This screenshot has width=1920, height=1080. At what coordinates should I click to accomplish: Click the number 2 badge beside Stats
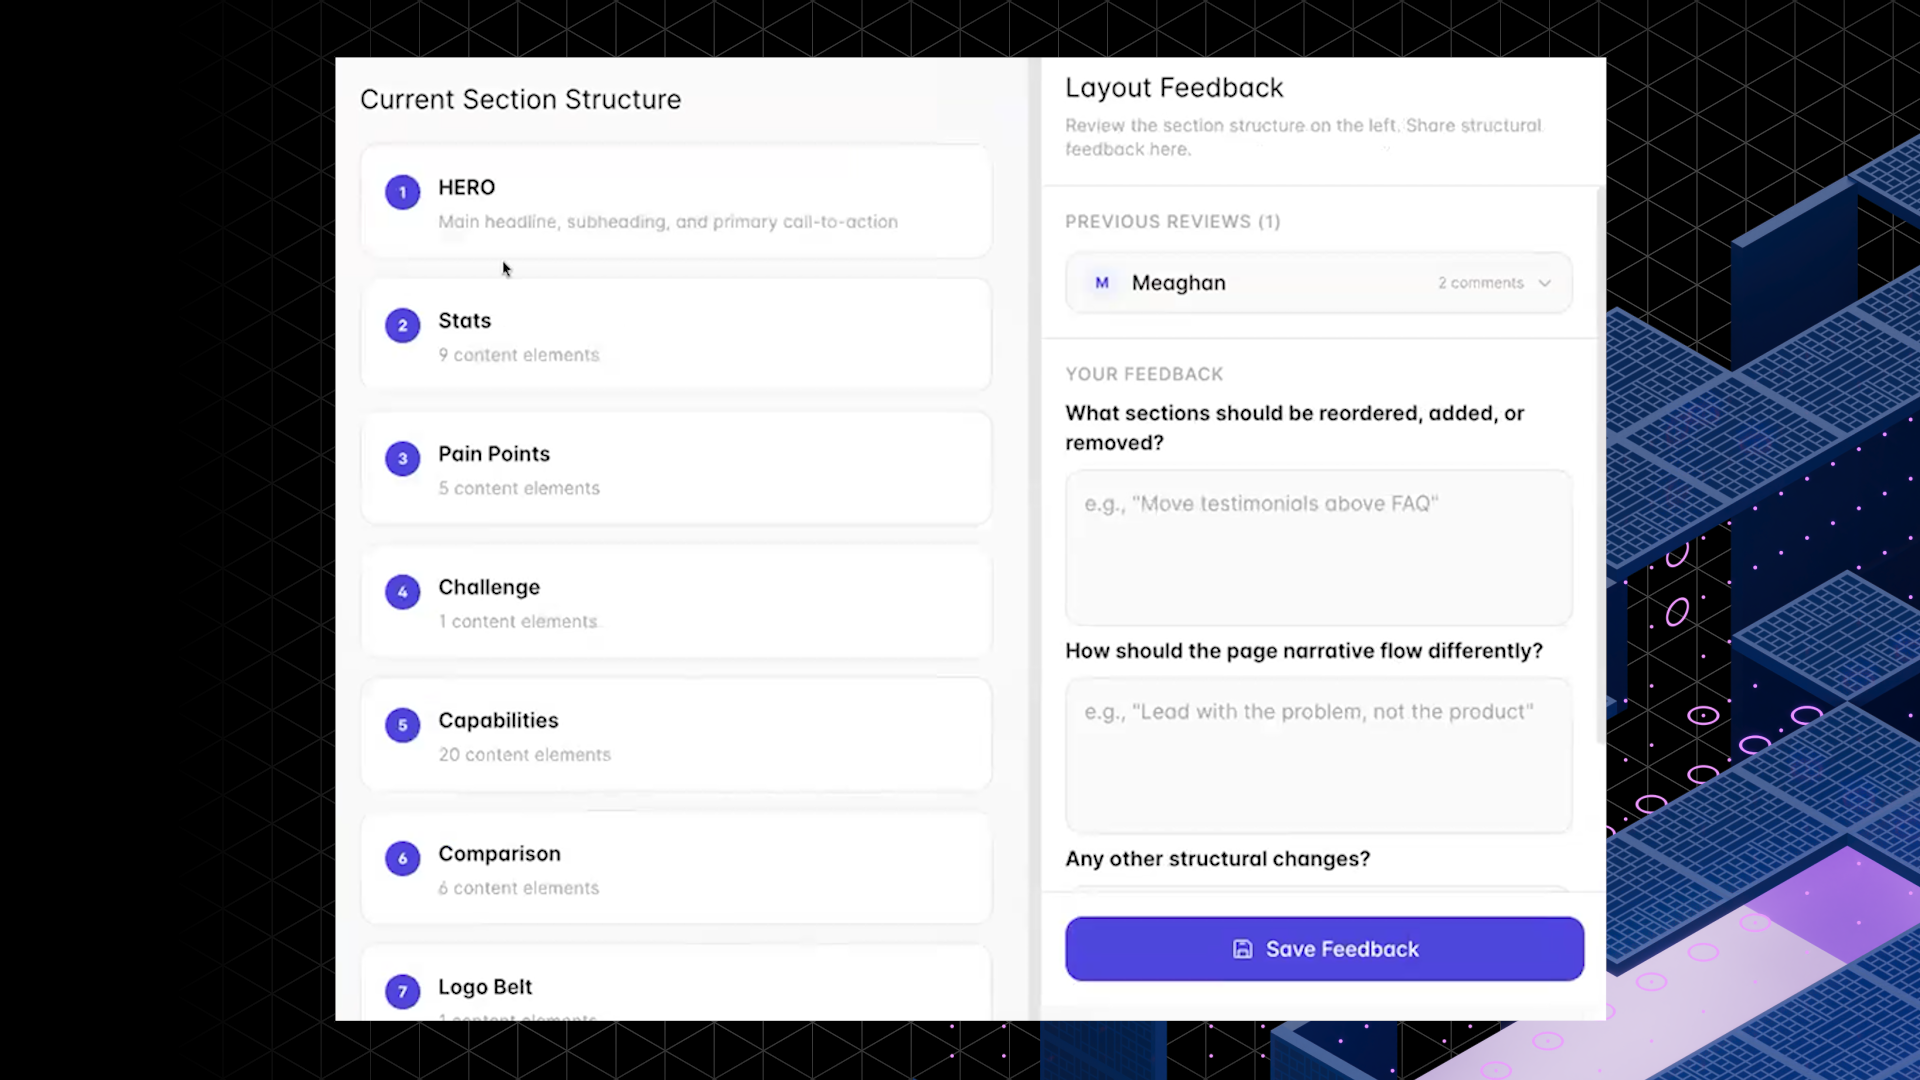click(402, 325)
